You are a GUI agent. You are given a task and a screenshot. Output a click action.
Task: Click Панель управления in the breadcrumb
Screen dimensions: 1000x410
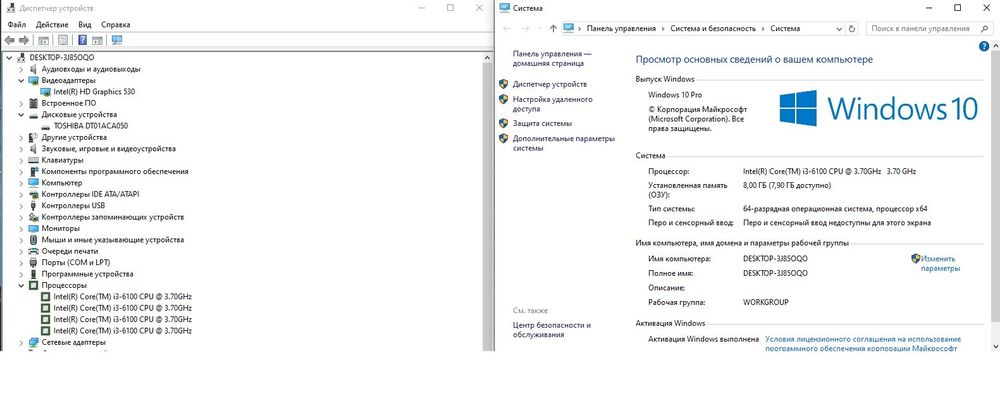(x=621, y=29)
